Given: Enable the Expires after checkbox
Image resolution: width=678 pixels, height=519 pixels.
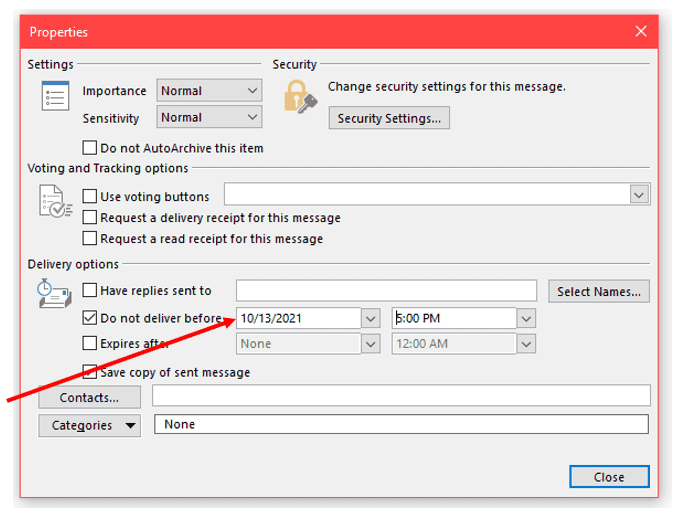Looking at the screenshot, I should click(90, 344).
